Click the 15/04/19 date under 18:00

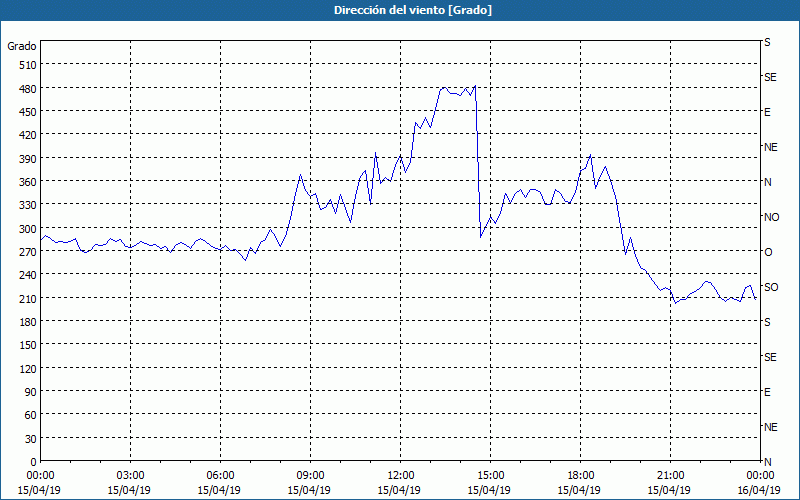(x=579, y=490)
